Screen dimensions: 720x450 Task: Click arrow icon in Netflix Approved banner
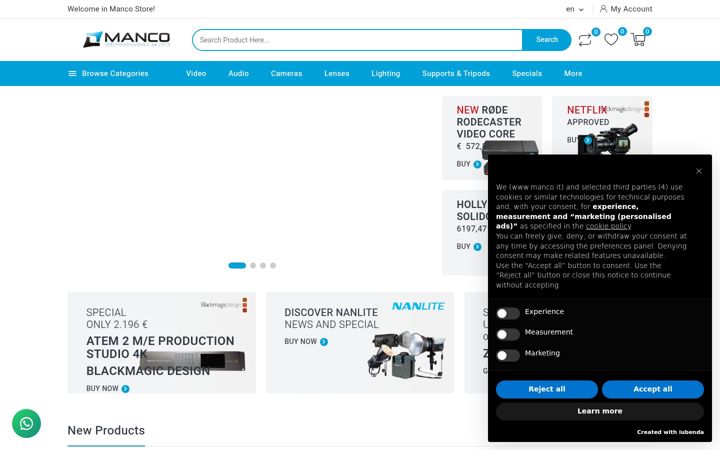(x=588, y=140)
